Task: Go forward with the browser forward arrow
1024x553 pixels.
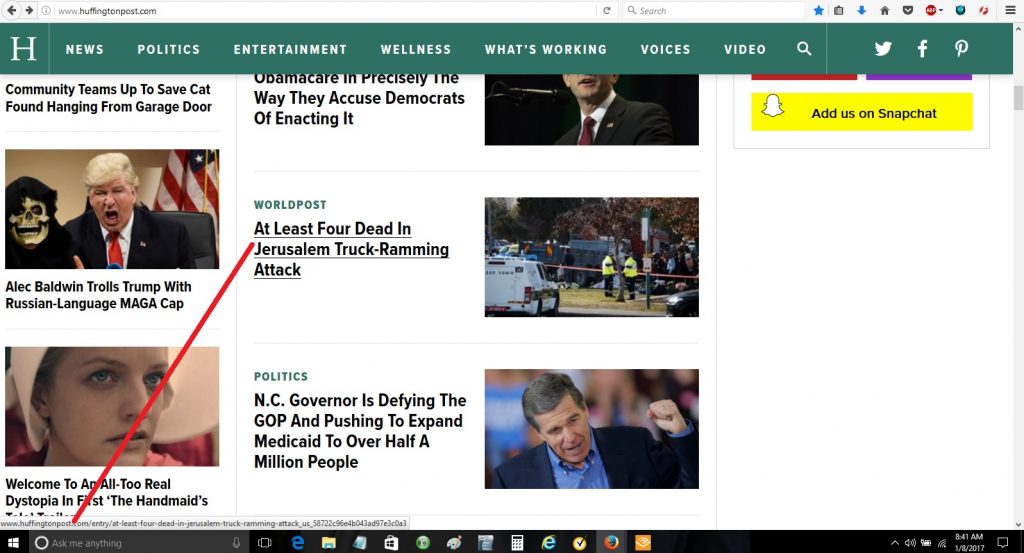Action: (29, 10)
